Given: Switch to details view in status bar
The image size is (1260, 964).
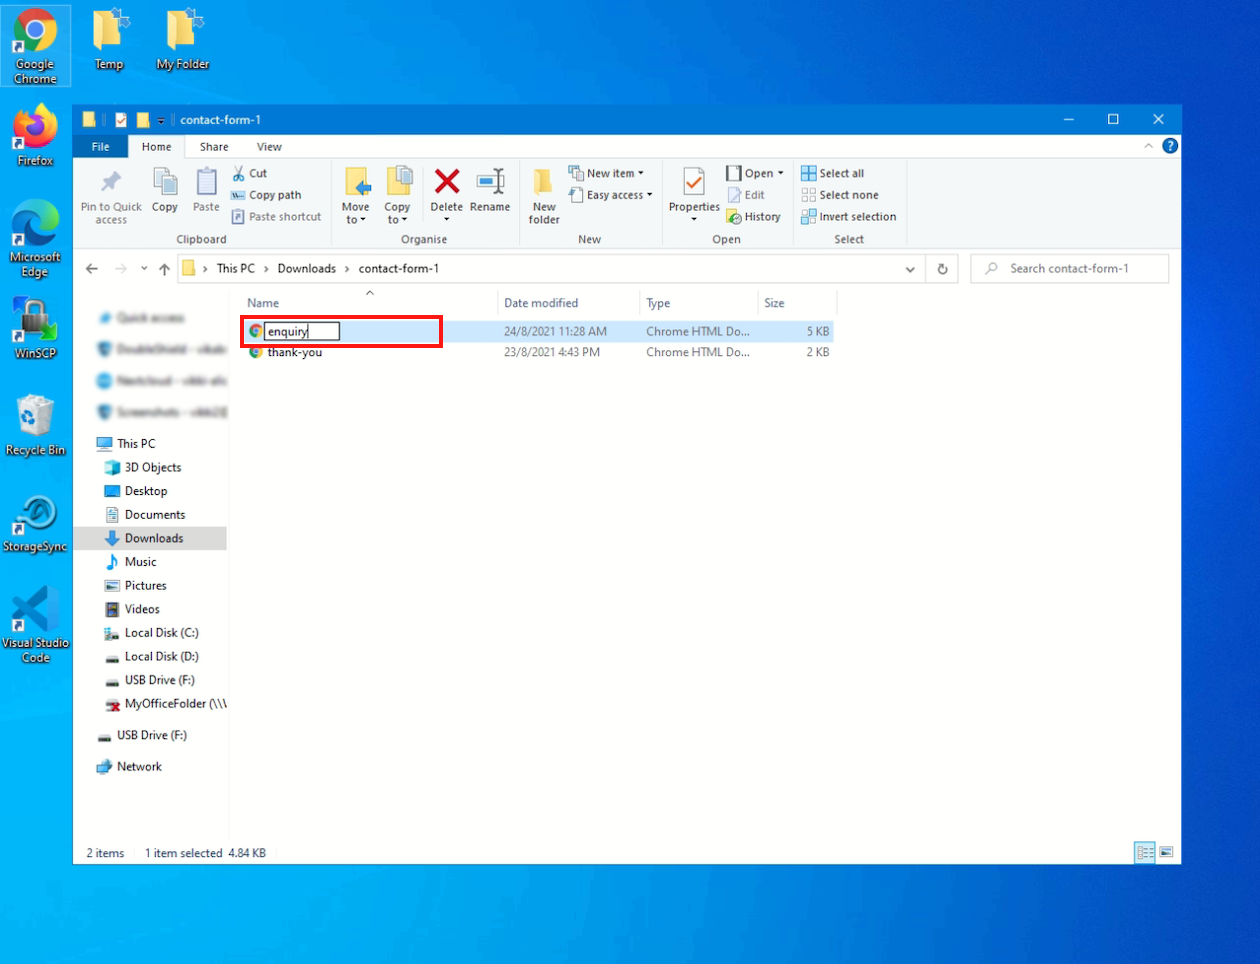Looking at the screenshot, I should [x=1144, y=853].
